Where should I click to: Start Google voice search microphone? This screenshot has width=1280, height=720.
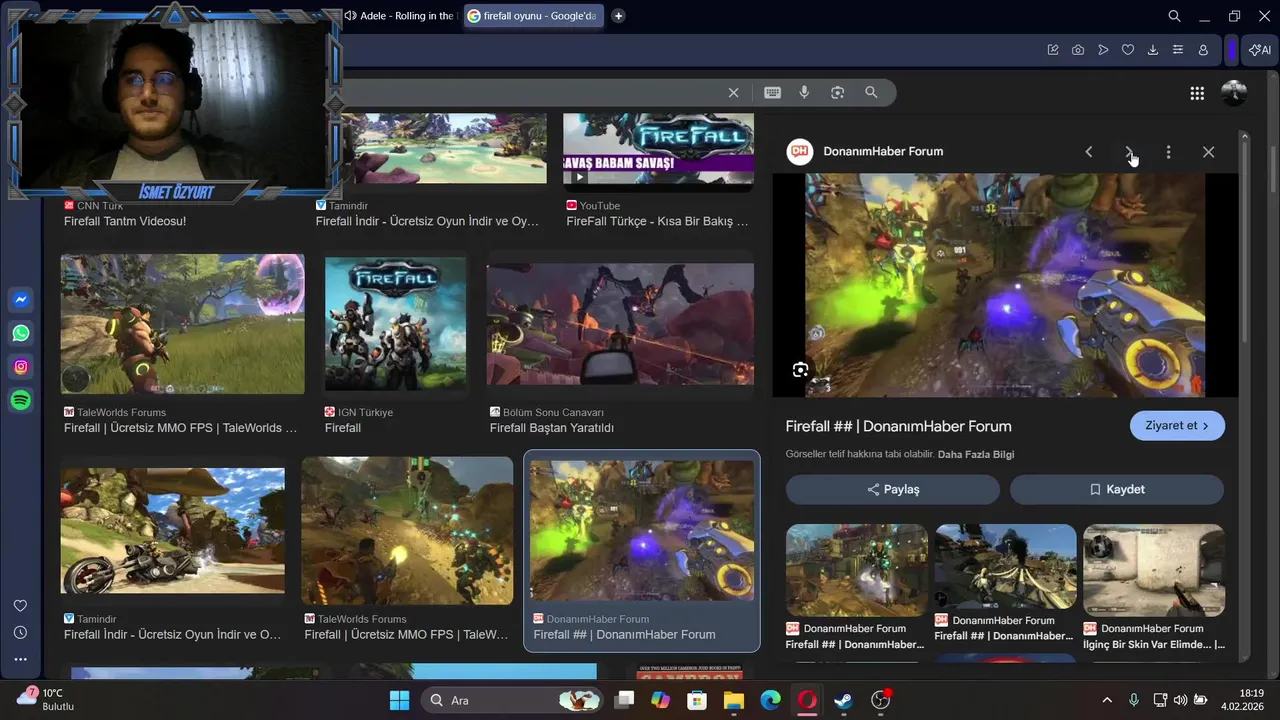coord(804,92)
